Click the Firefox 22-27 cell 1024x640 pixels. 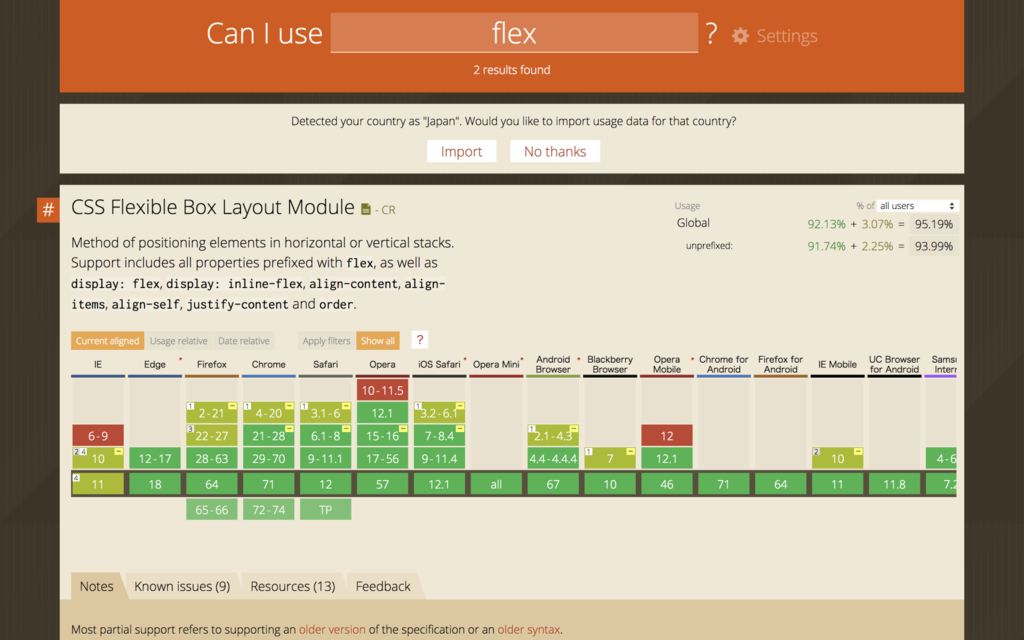pyautogui.click(x=212, y=436)
